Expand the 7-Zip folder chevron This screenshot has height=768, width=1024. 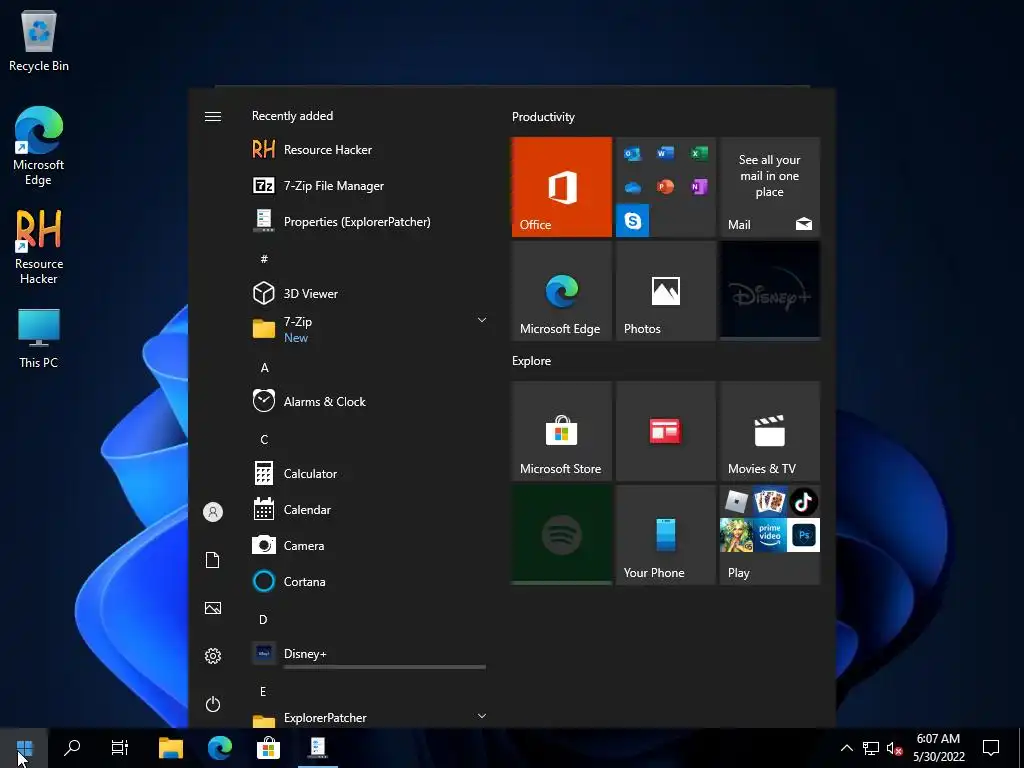(482, 320)
